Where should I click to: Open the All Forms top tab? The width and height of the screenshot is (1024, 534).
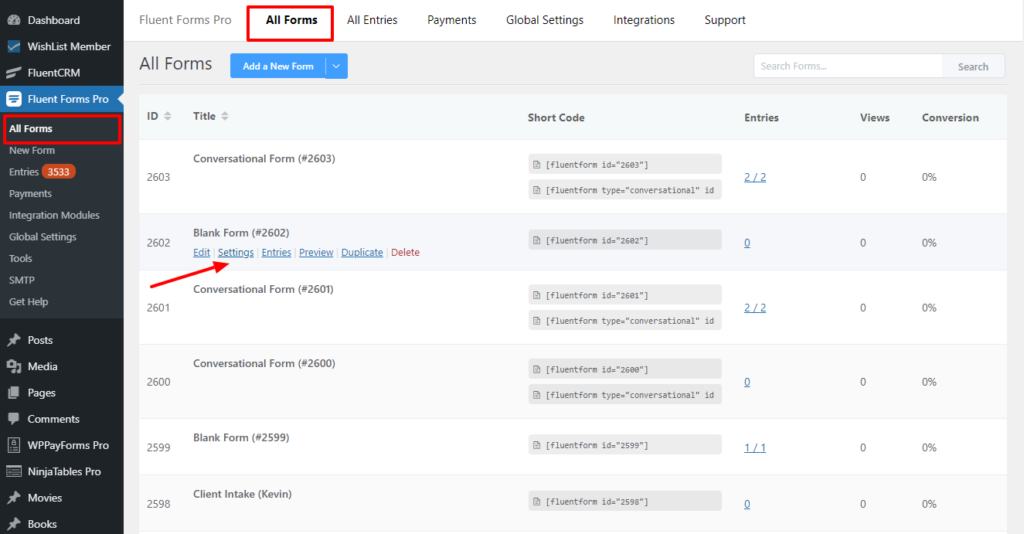291,20
